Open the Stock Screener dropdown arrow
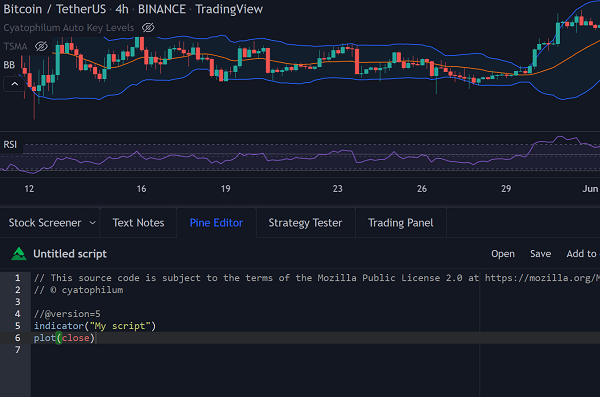The height and width of the screenshot is (397, 600). click(93, 223)
